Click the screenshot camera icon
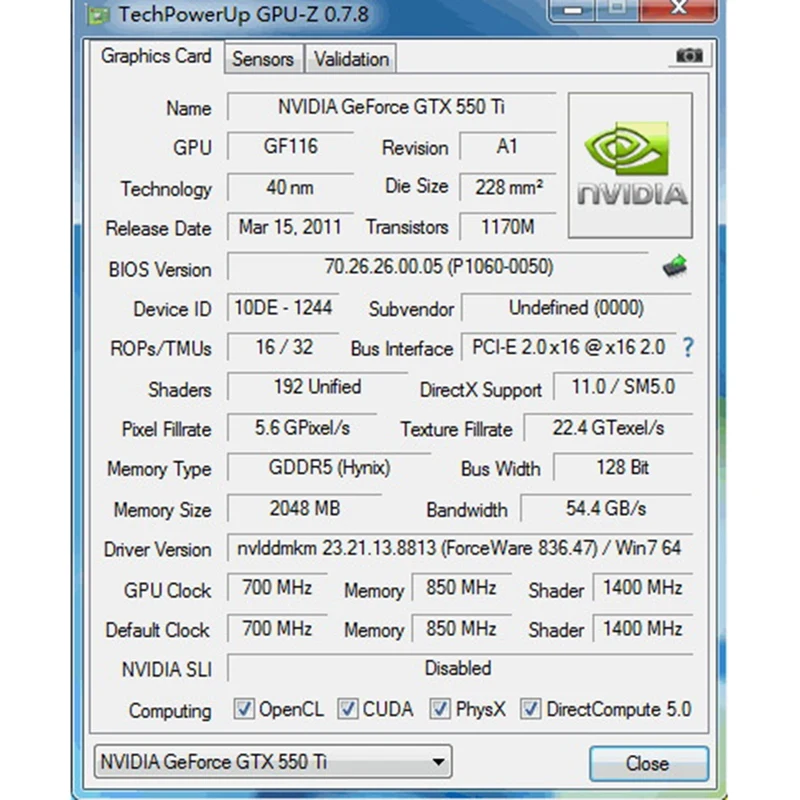Image resolution: width=800 pixels, height=800 pixels. tap(689, 55)
